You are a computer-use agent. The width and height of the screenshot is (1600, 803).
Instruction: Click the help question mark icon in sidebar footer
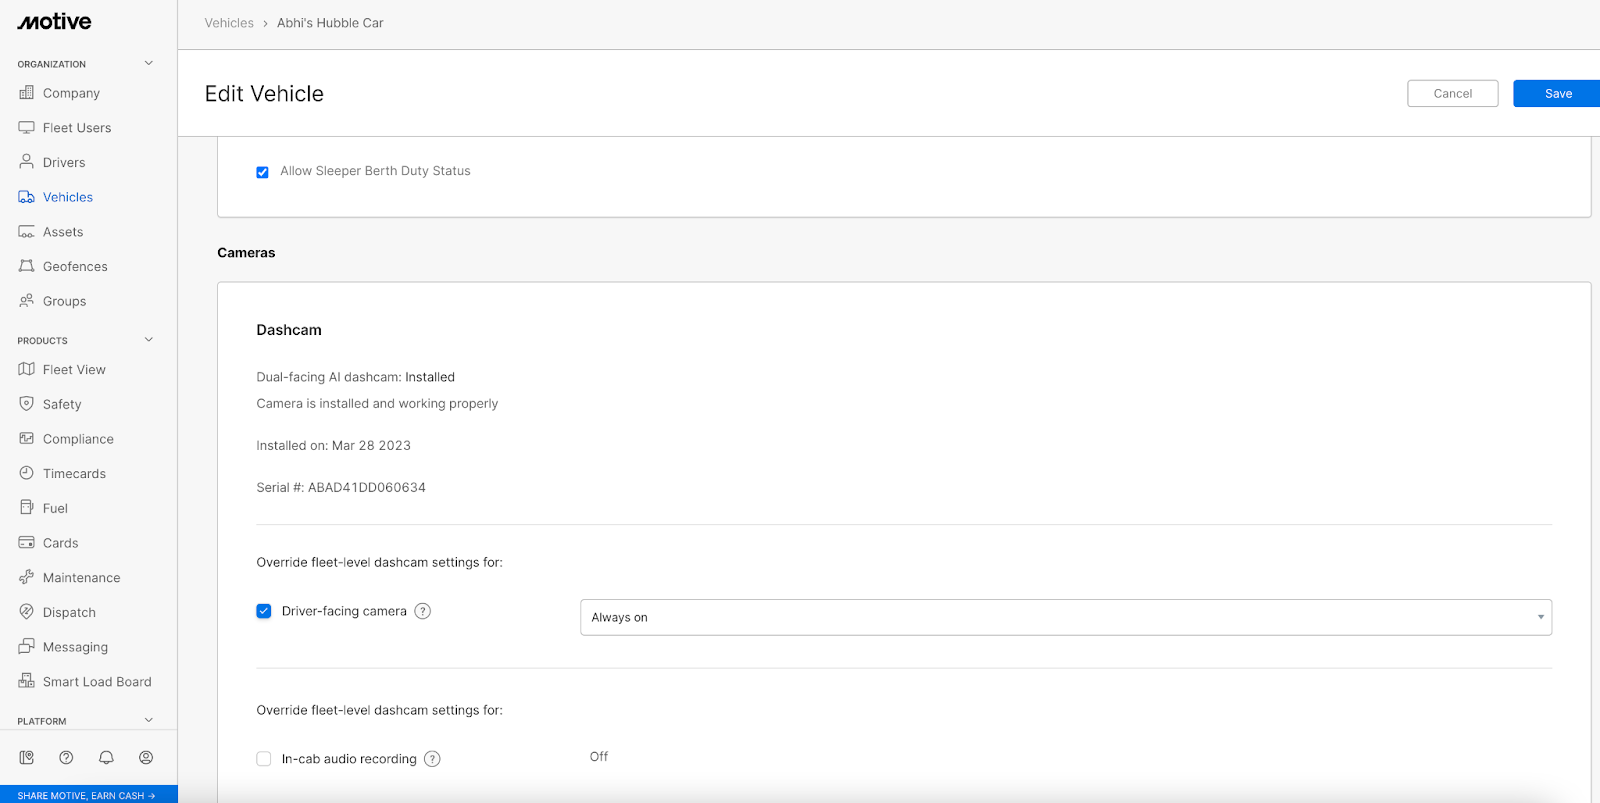[66, 758]
